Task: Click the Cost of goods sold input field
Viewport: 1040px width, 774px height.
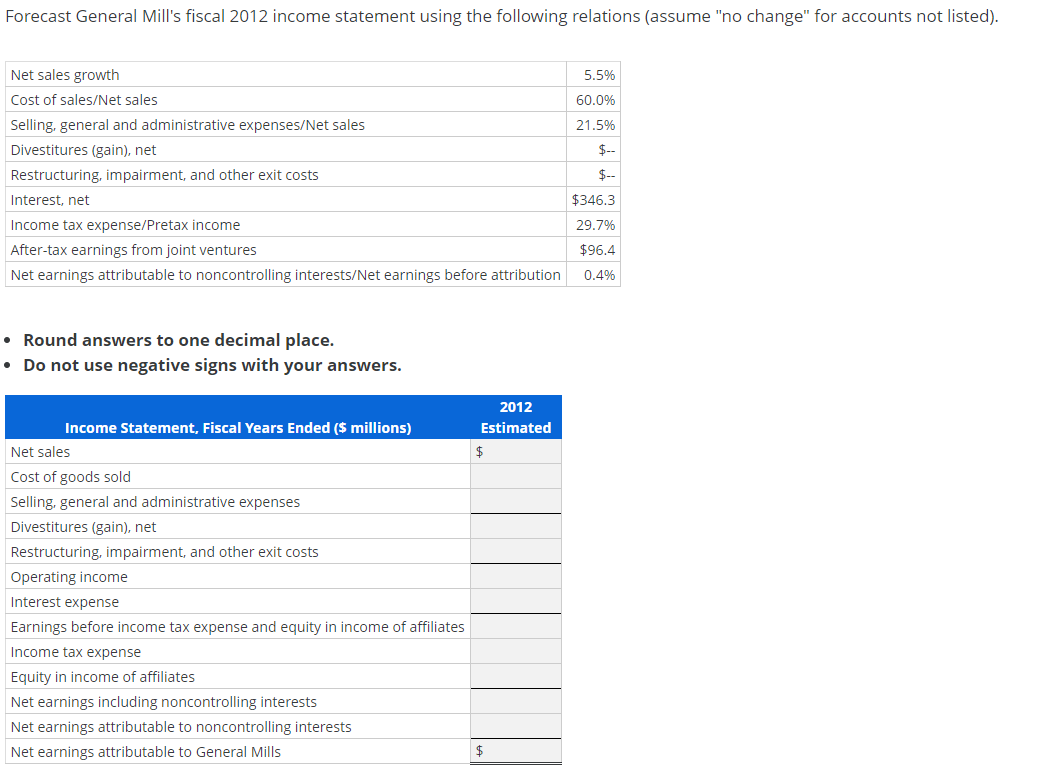Action: click(x=516, y=476)
